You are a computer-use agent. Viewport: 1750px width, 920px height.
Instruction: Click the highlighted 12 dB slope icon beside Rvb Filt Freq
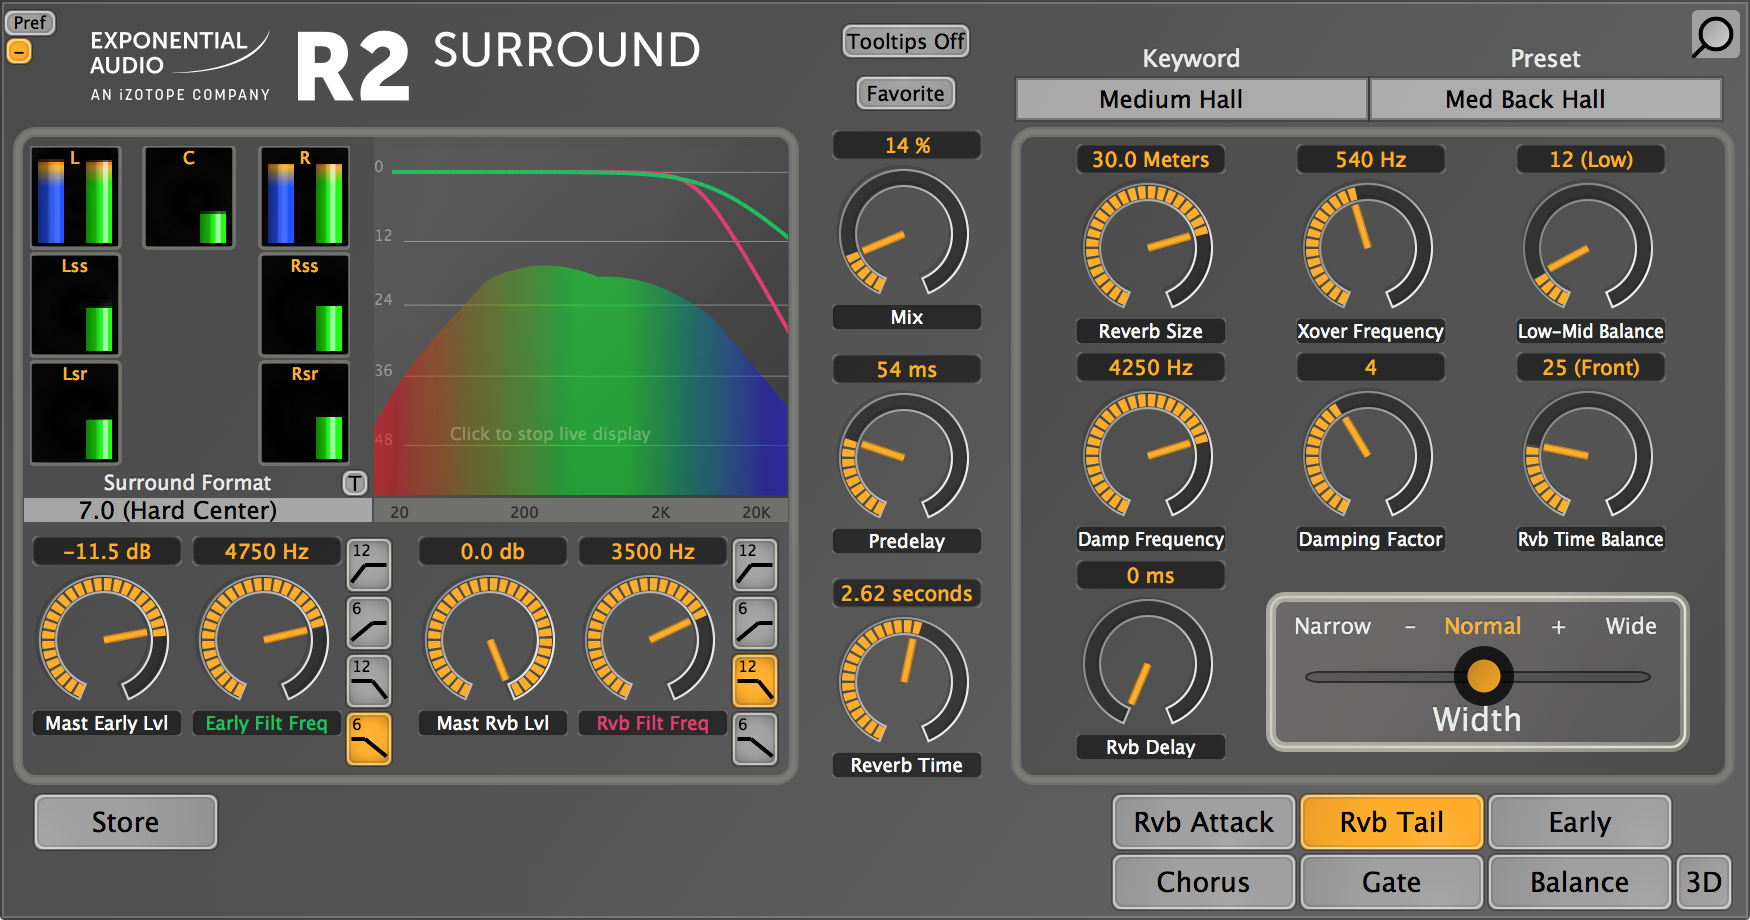click(755, 681)
